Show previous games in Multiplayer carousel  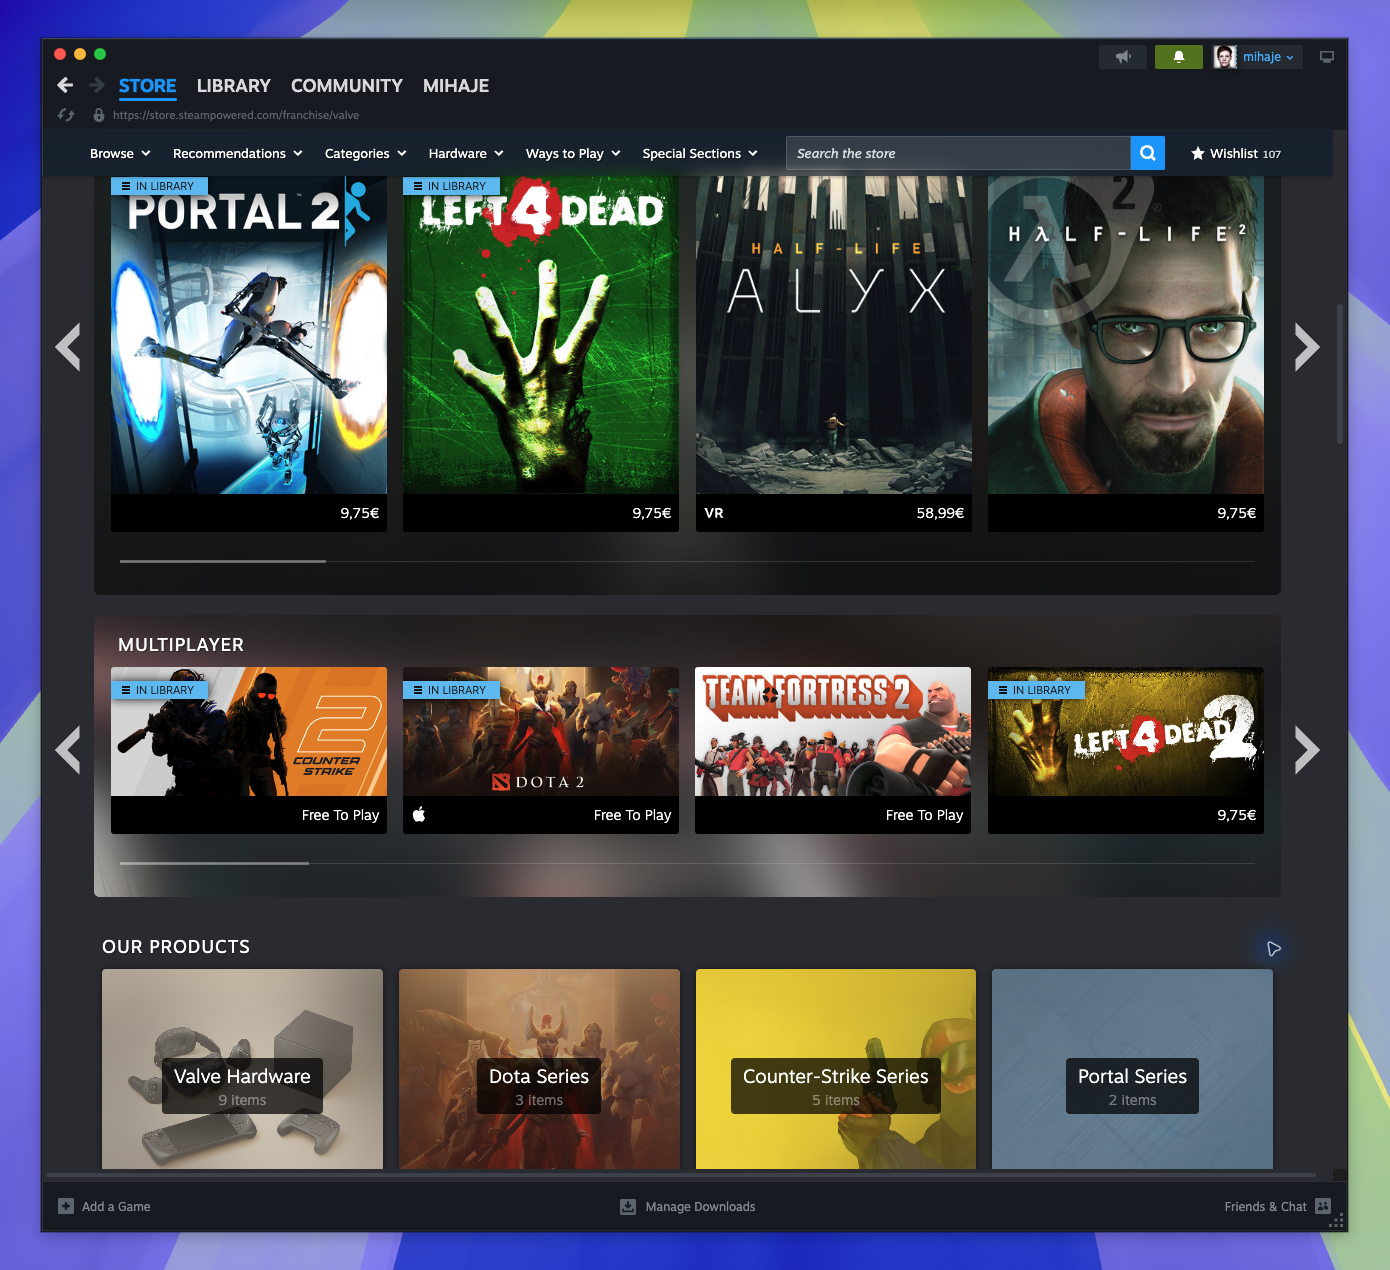click(68, 750)
